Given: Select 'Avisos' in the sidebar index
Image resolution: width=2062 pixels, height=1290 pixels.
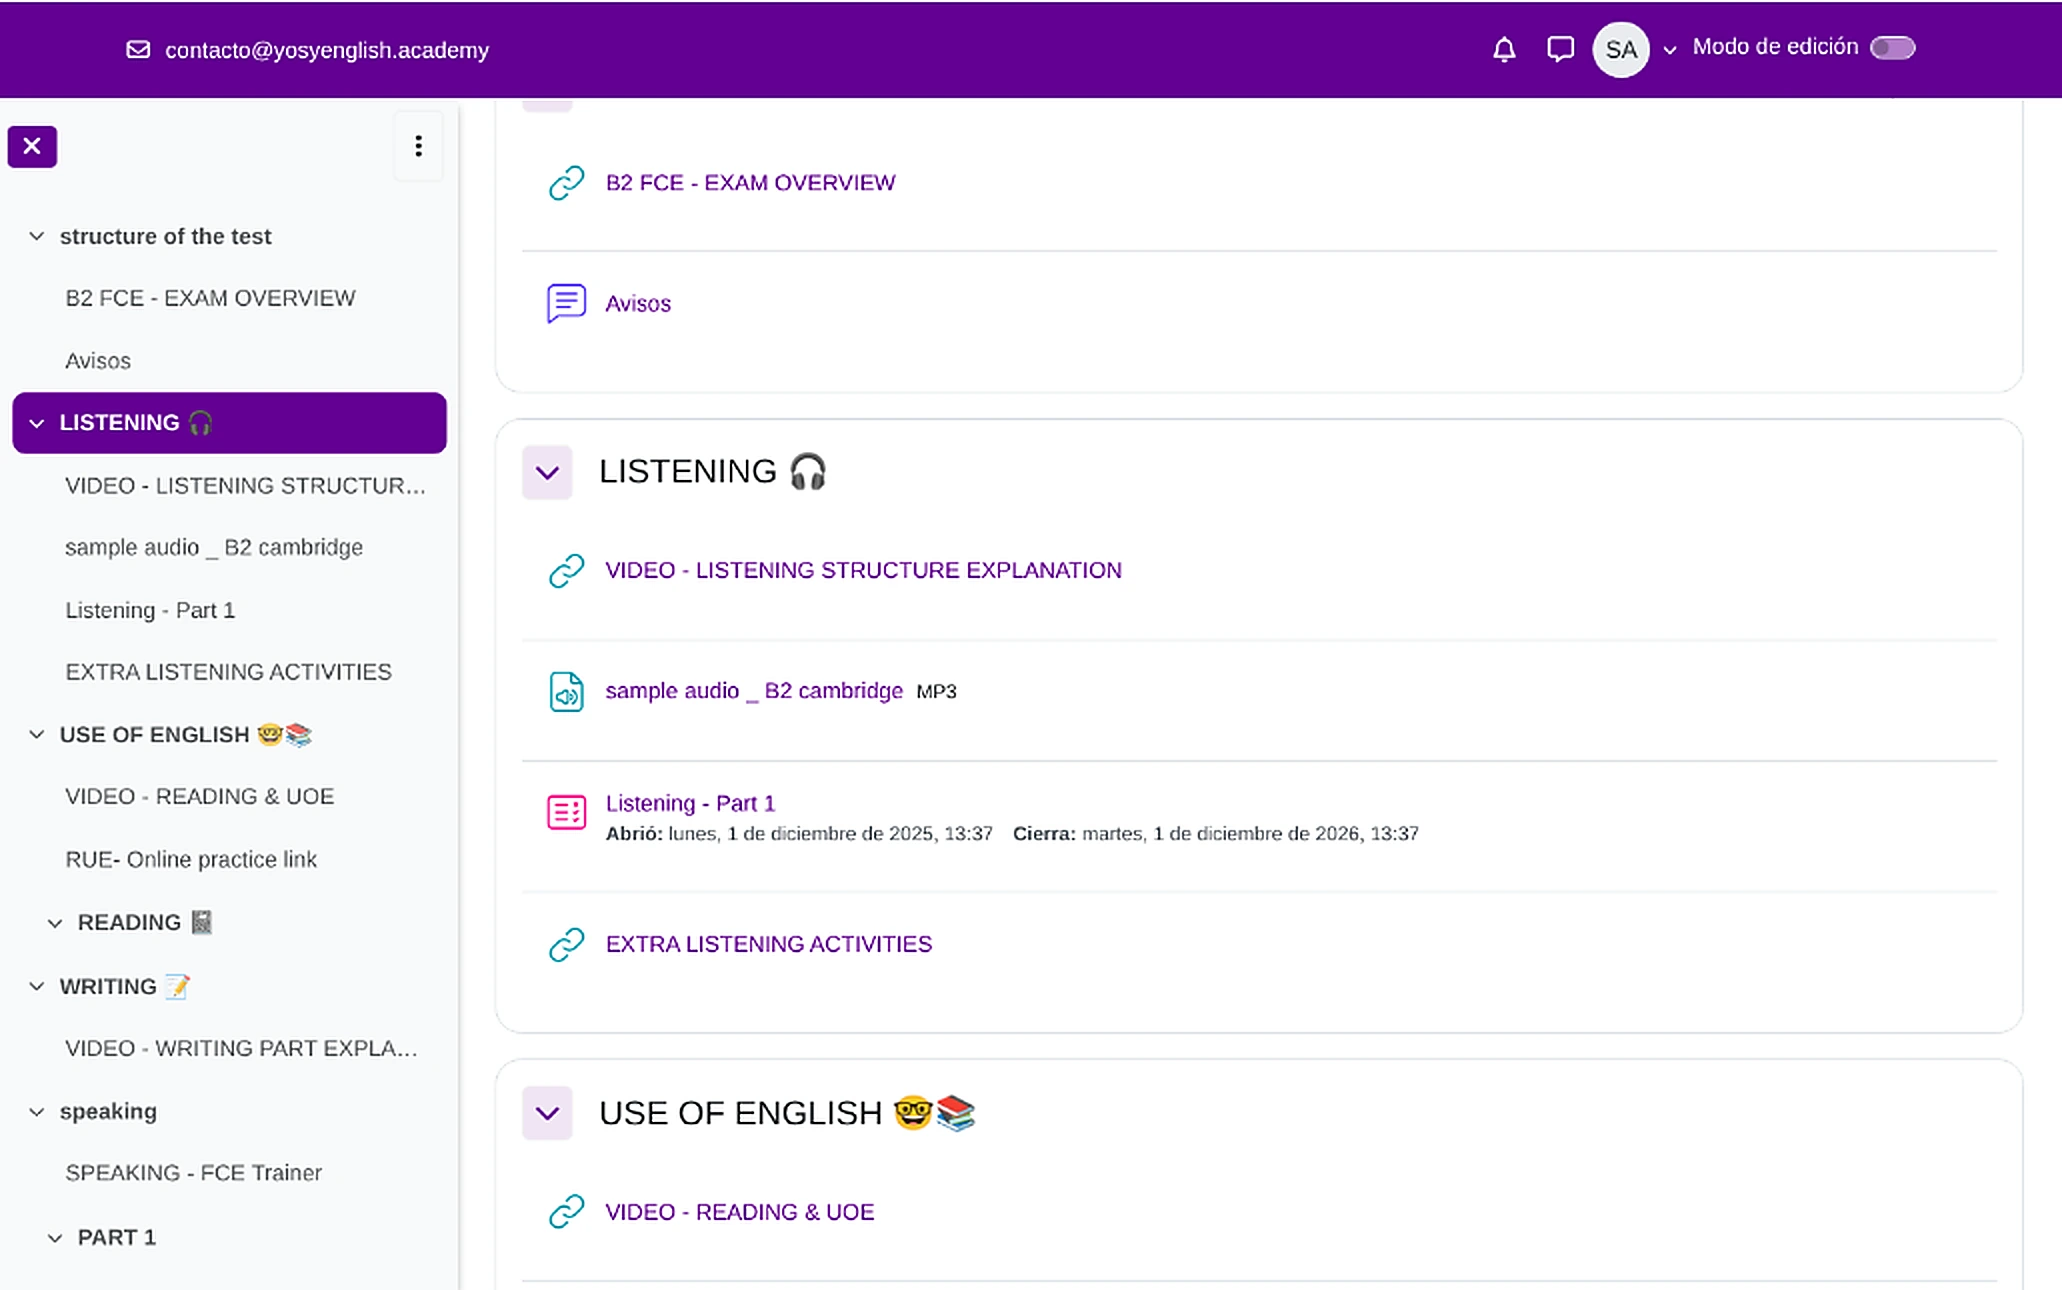Looking at the screenshot, I should click(98, 361).
